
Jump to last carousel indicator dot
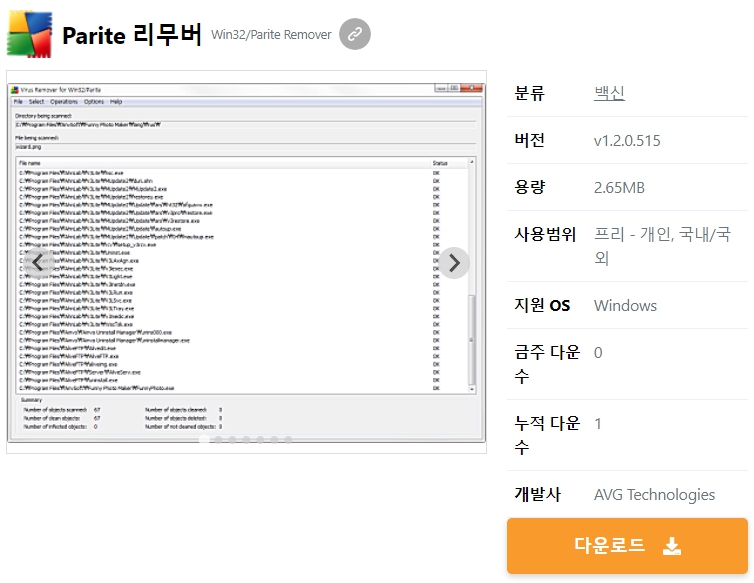[x=288, y=439]
